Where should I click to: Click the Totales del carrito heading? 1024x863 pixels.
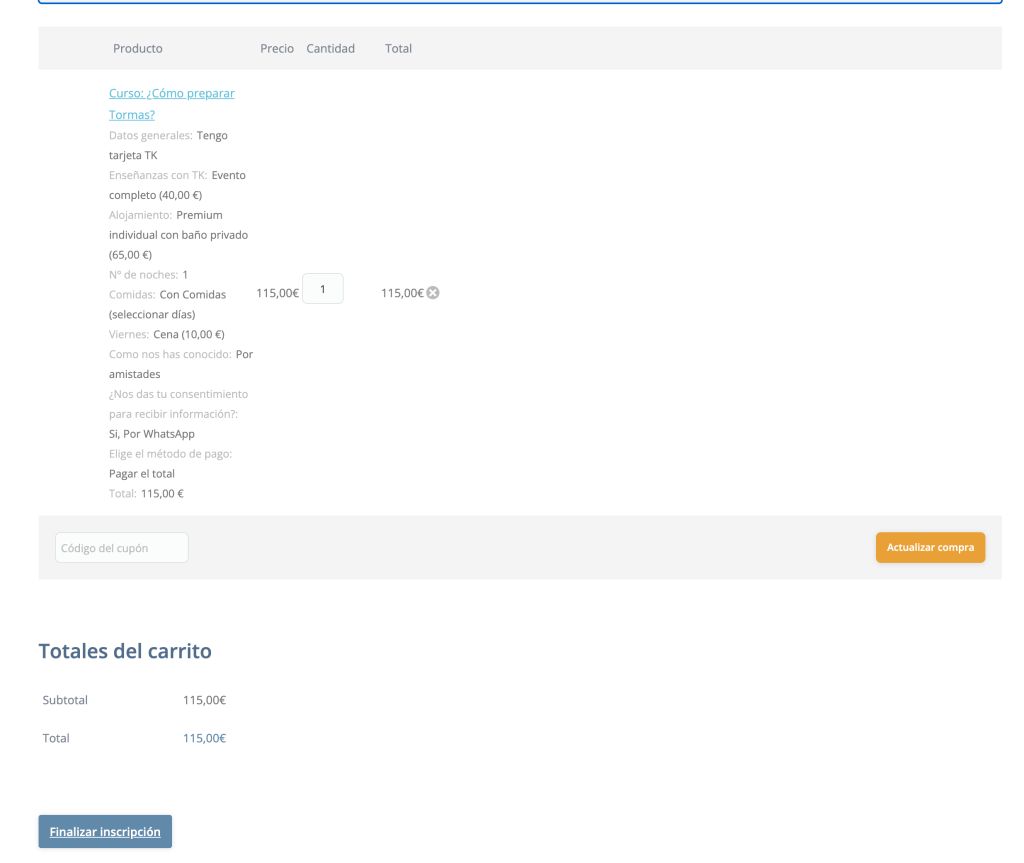pyautogui.click(x=125, y=651)
